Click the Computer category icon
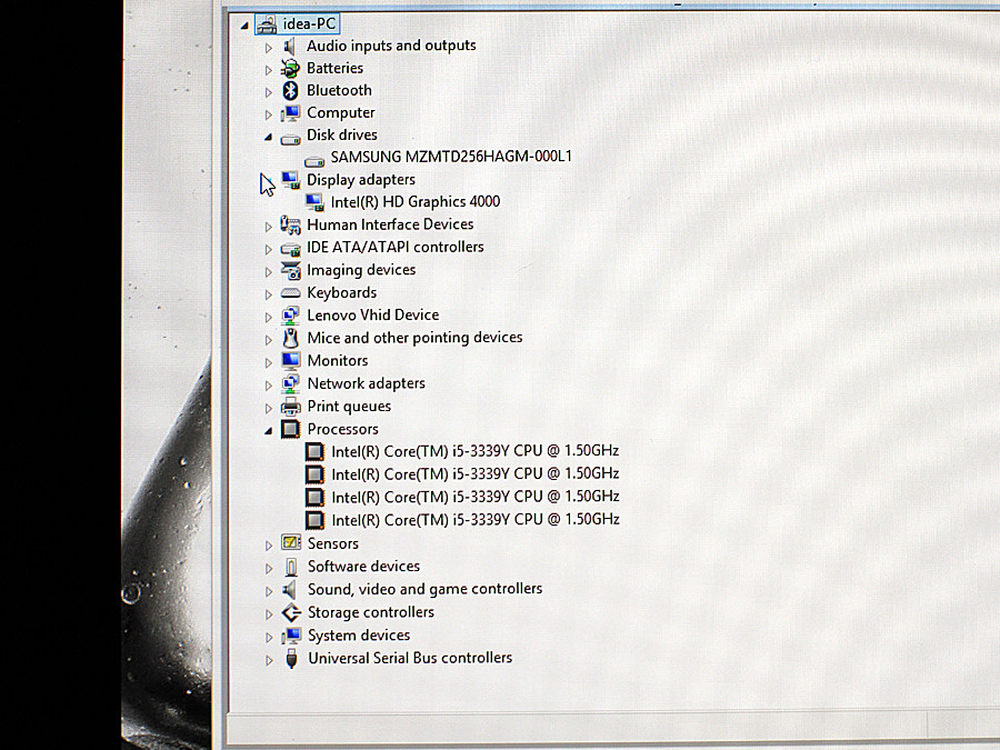The width and height of the screenshot is (1000, 750). tap(290, 114)
